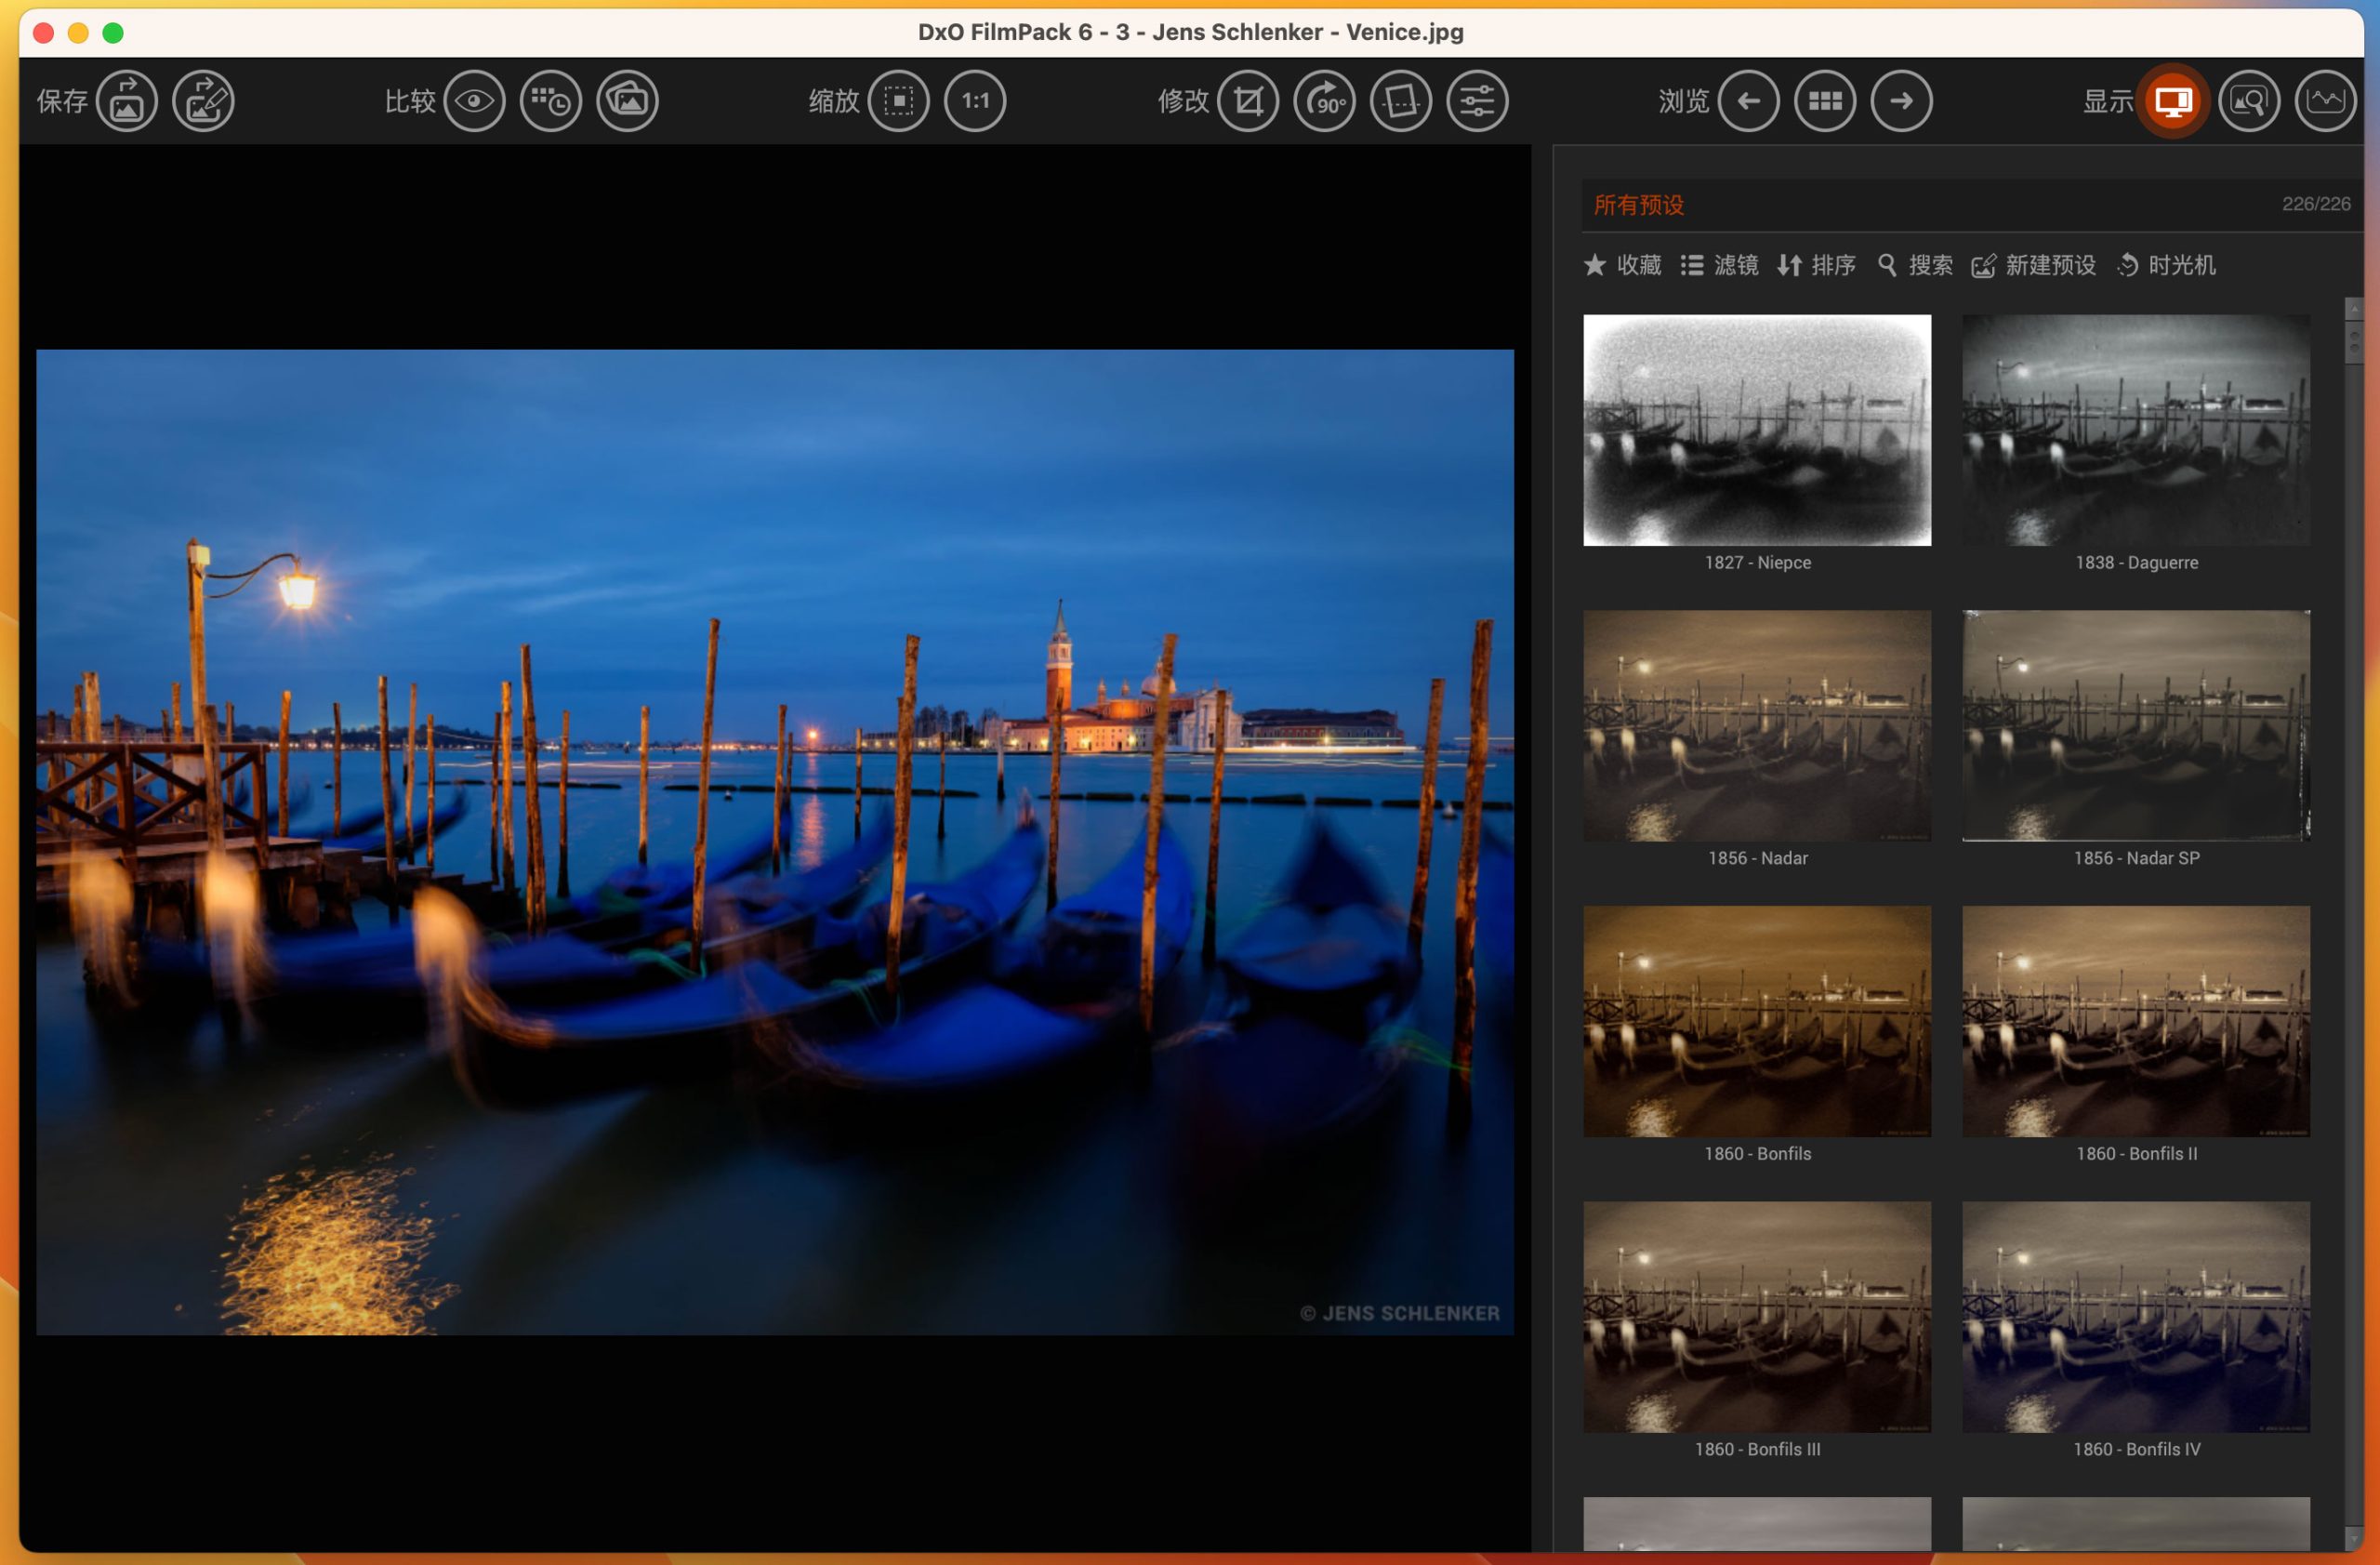Open the image browser grid
The image size is (2380, 1565).
[1825, 101]
